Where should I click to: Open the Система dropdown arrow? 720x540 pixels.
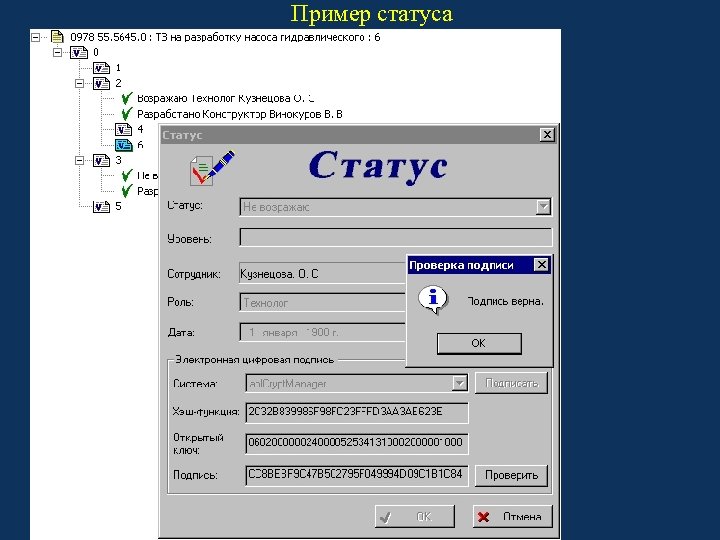[x=459, y=383]
